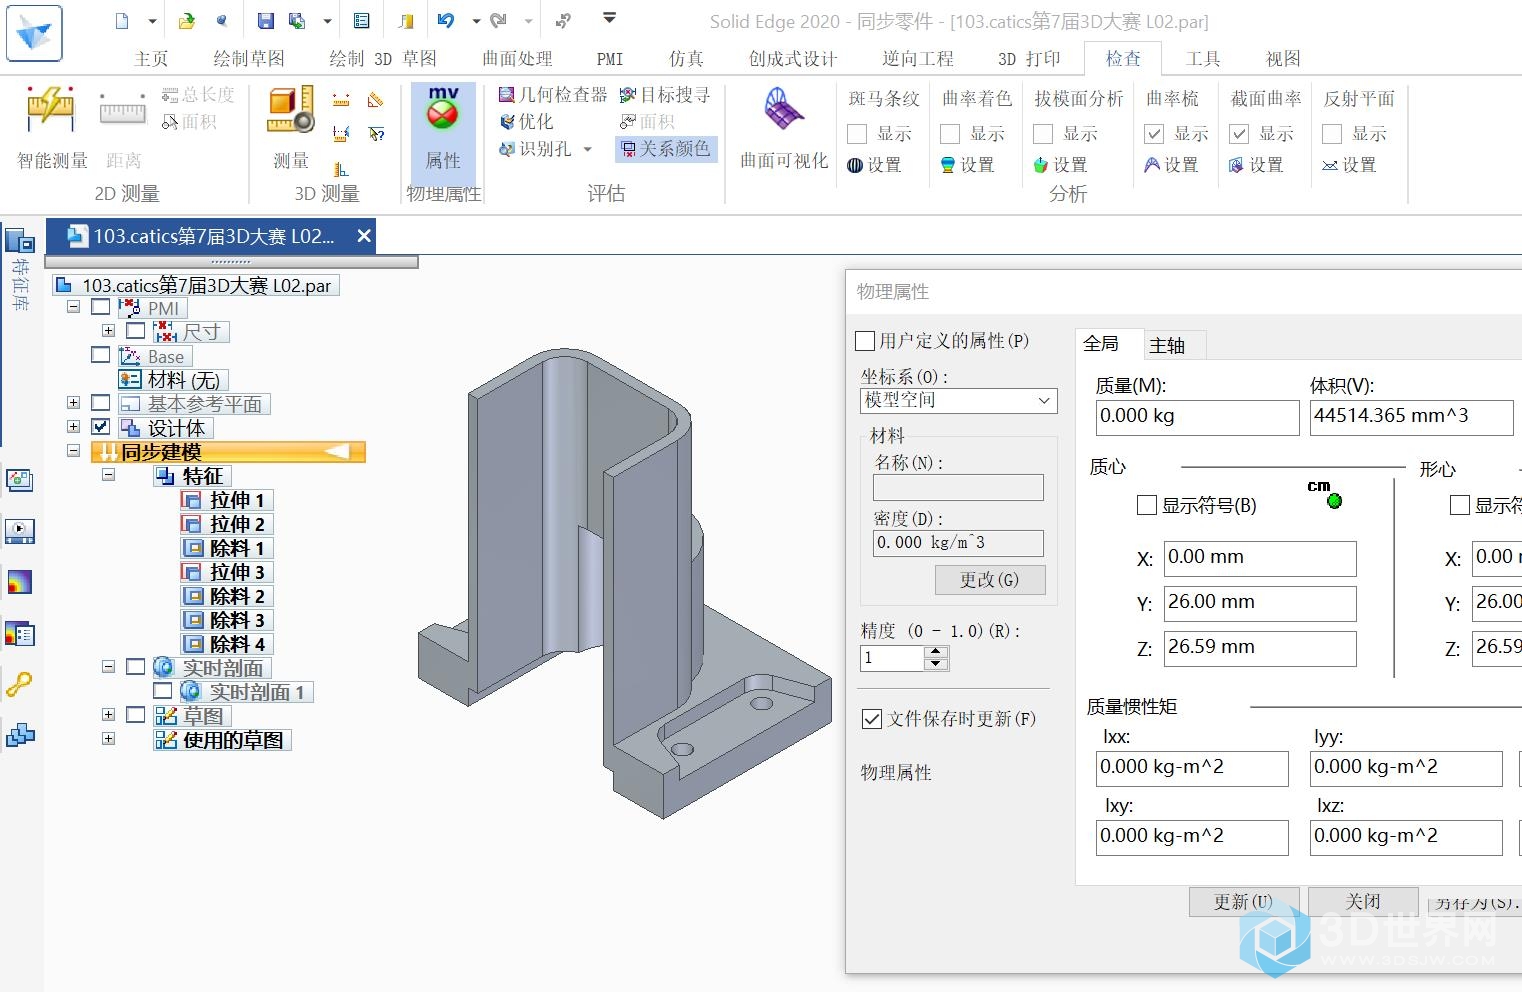Open the Solid Edge application button

pos(34,32)
